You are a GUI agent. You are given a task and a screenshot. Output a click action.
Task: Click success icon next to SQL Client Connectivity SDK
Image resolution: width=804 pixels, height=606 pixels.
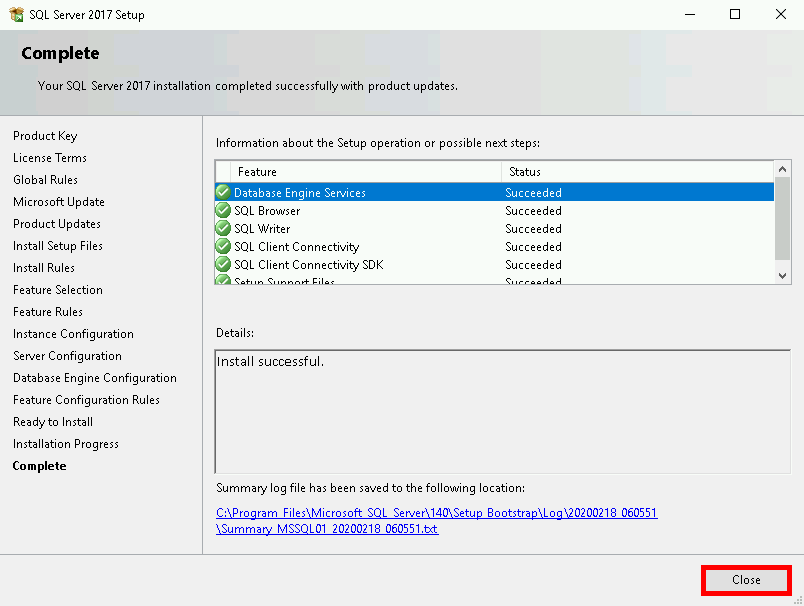(223, 265)
